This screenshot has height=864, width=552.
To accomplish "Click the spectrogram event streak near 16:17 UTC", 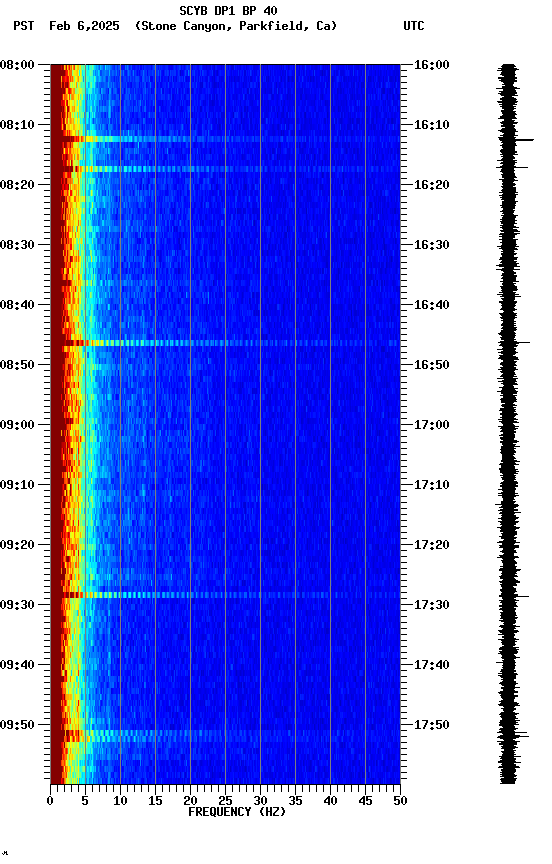I will coord(225,169).
